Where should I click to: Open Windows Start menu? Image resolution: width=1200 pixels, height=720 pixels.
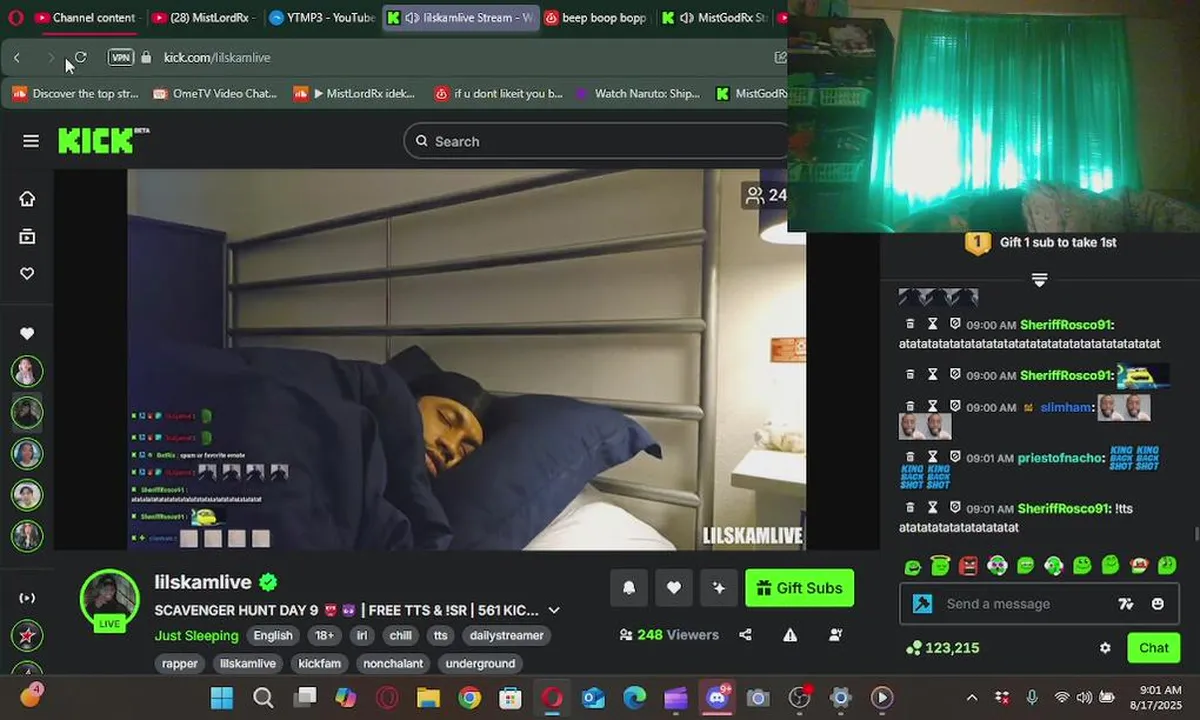point(221,697)
